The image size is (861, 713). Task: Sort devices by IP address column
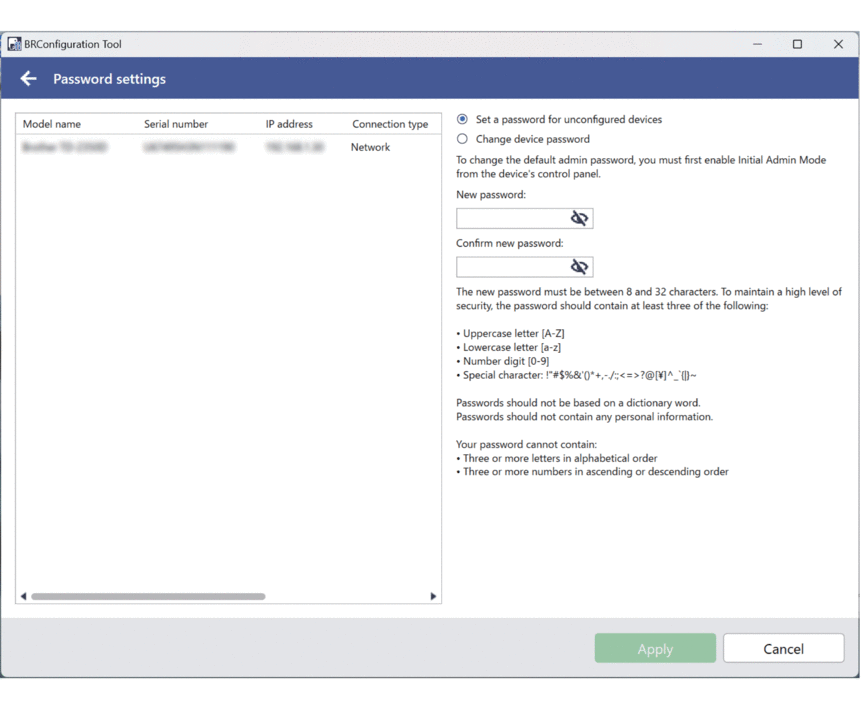[x=289, y=124]
